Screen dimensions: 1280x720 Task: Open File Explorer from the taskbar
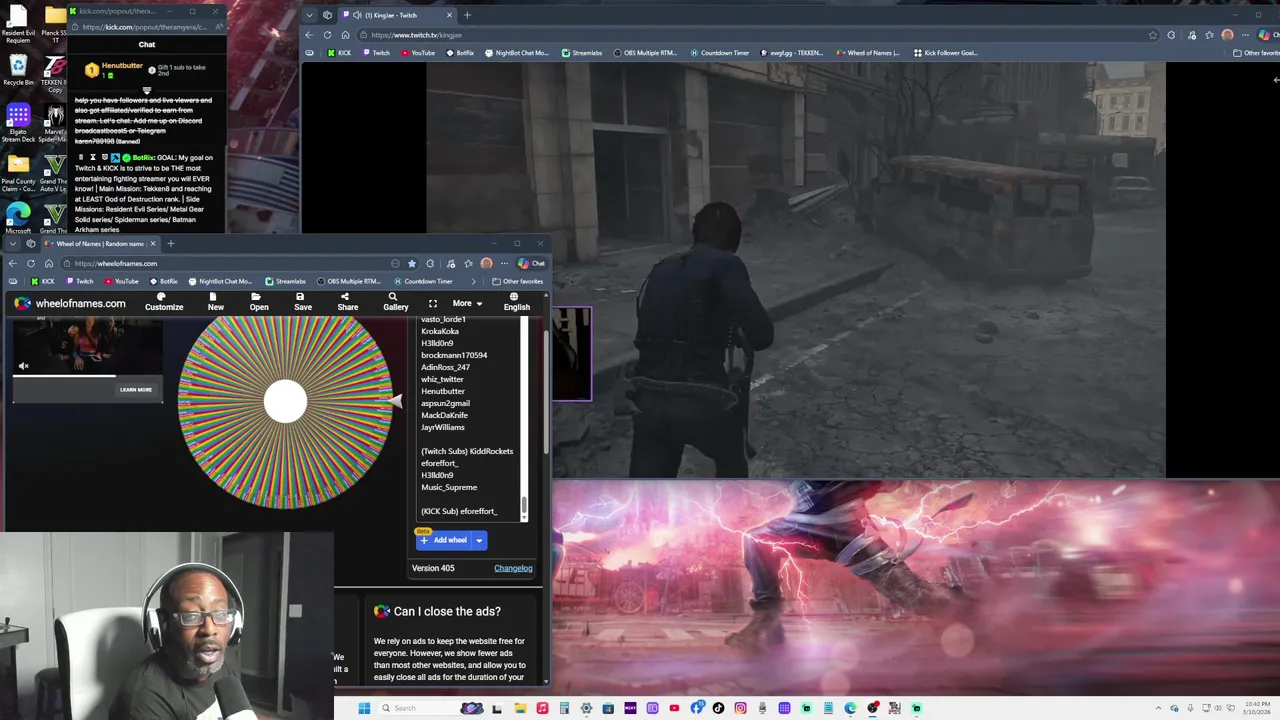pyautogui.click(x=520, y=708)
